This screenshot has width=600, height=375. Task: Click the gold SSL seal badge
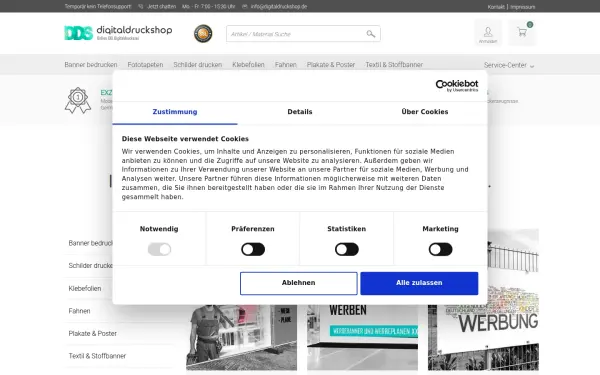pyautogui.click(x=203, y=34)
